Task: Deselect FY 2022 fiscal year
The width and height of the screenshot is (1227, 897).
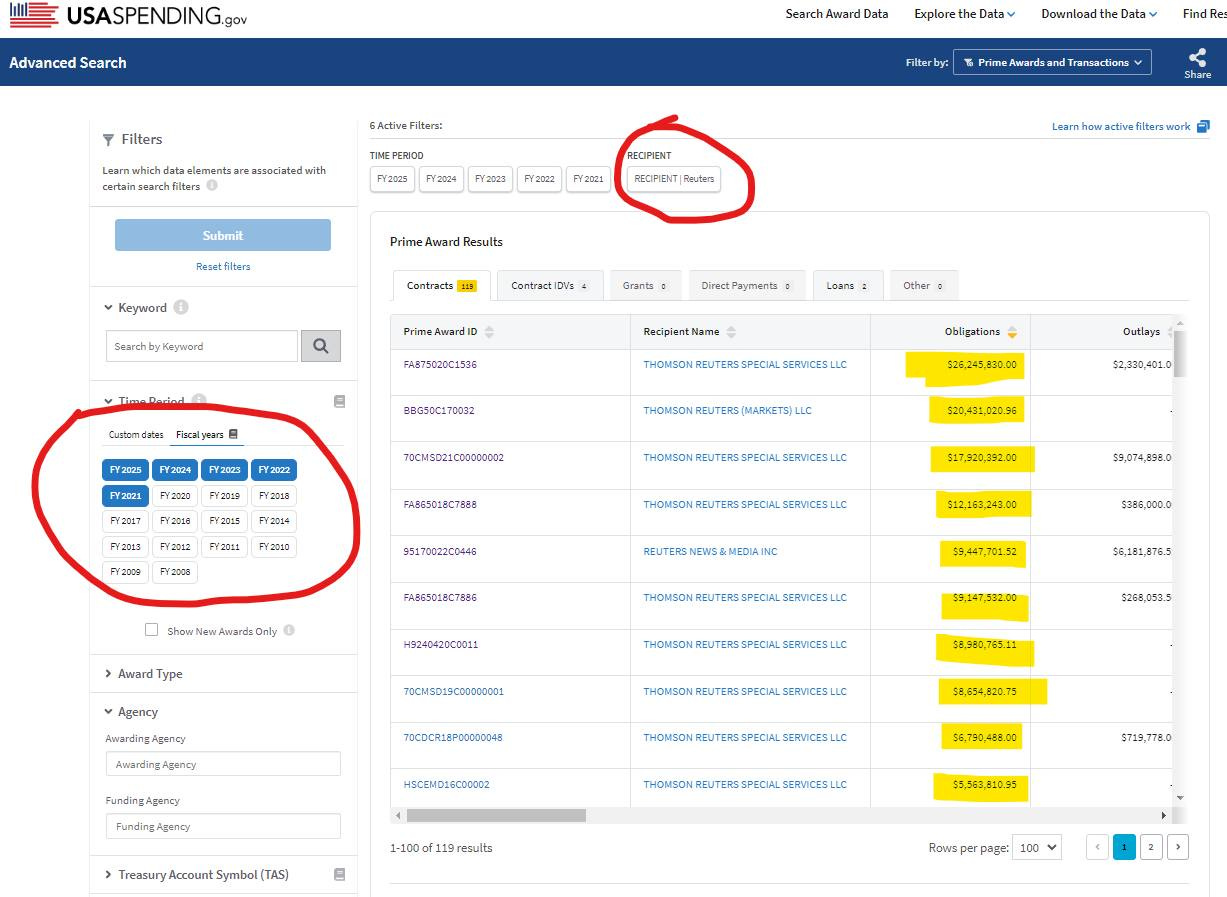Action: [x=274, y=470]
